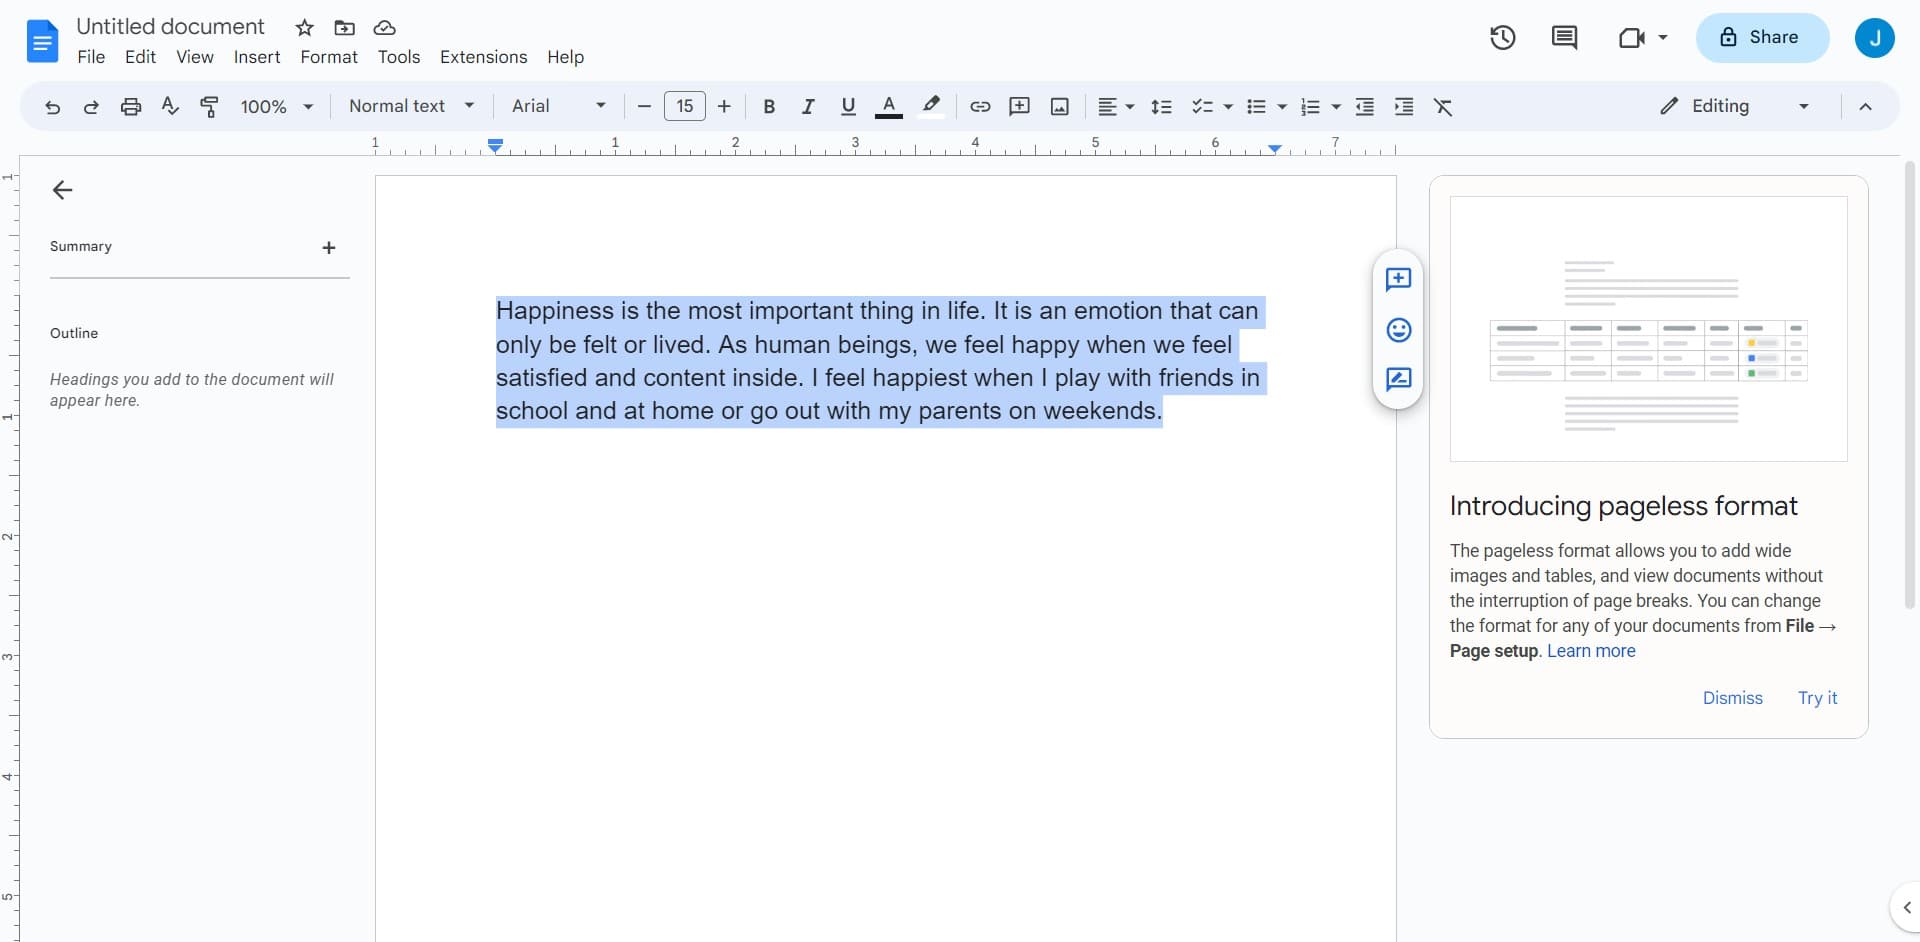The image size is (1920, 942).
Task: Clear formatting of the selected text
Action: point(1443,106)
